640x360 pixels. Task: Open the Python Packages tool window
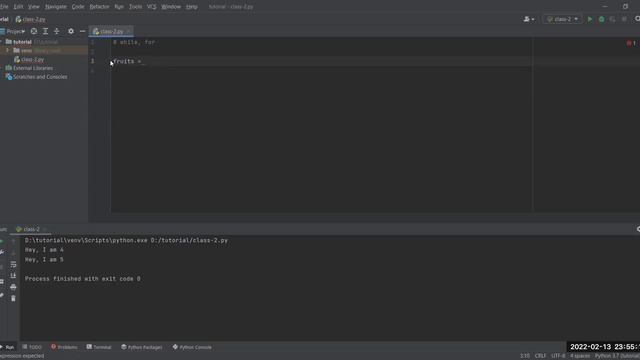tap(142, 347)
